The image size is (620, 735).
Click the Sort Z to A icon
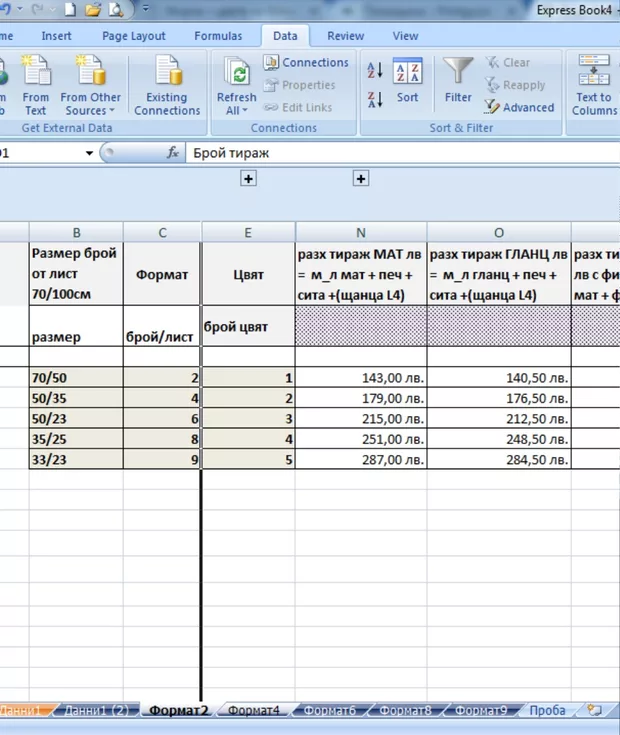(375, 100)
